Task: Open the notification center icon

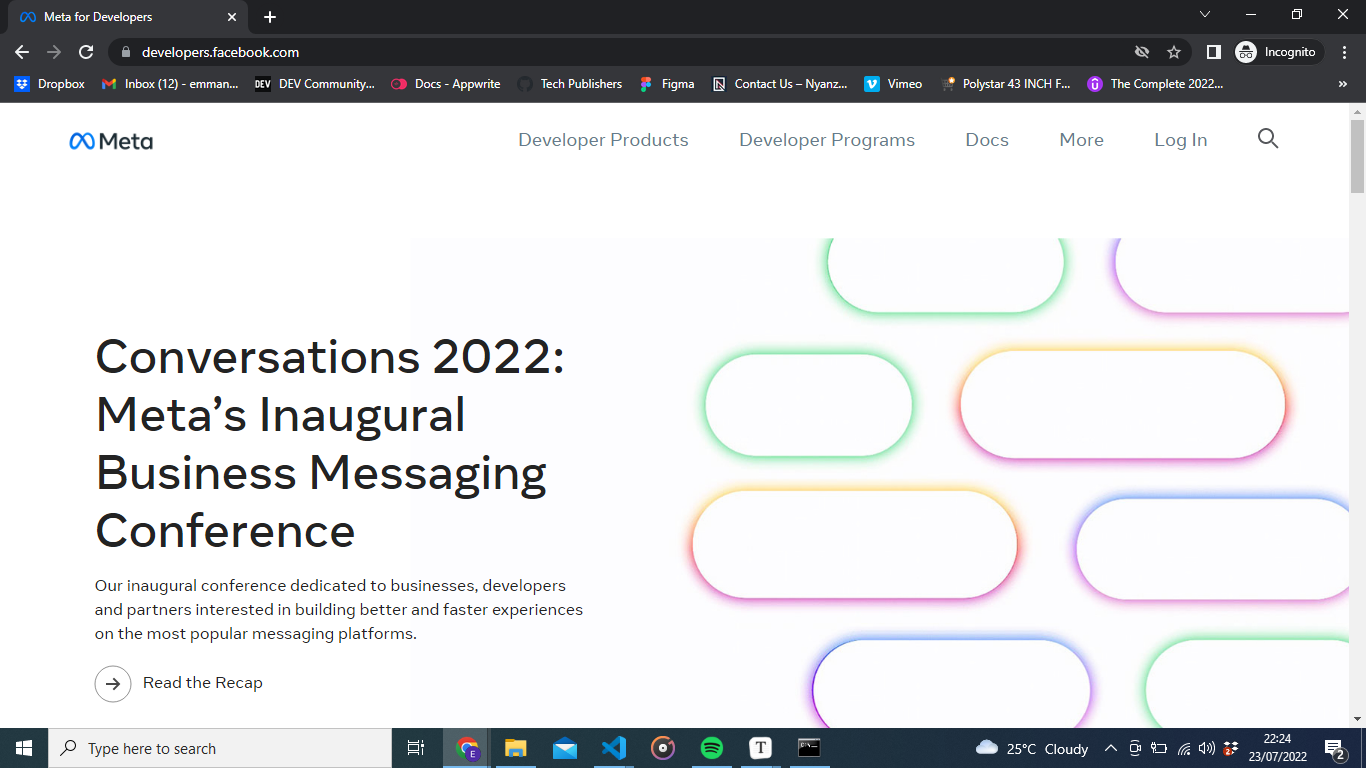Action: 1335,748
